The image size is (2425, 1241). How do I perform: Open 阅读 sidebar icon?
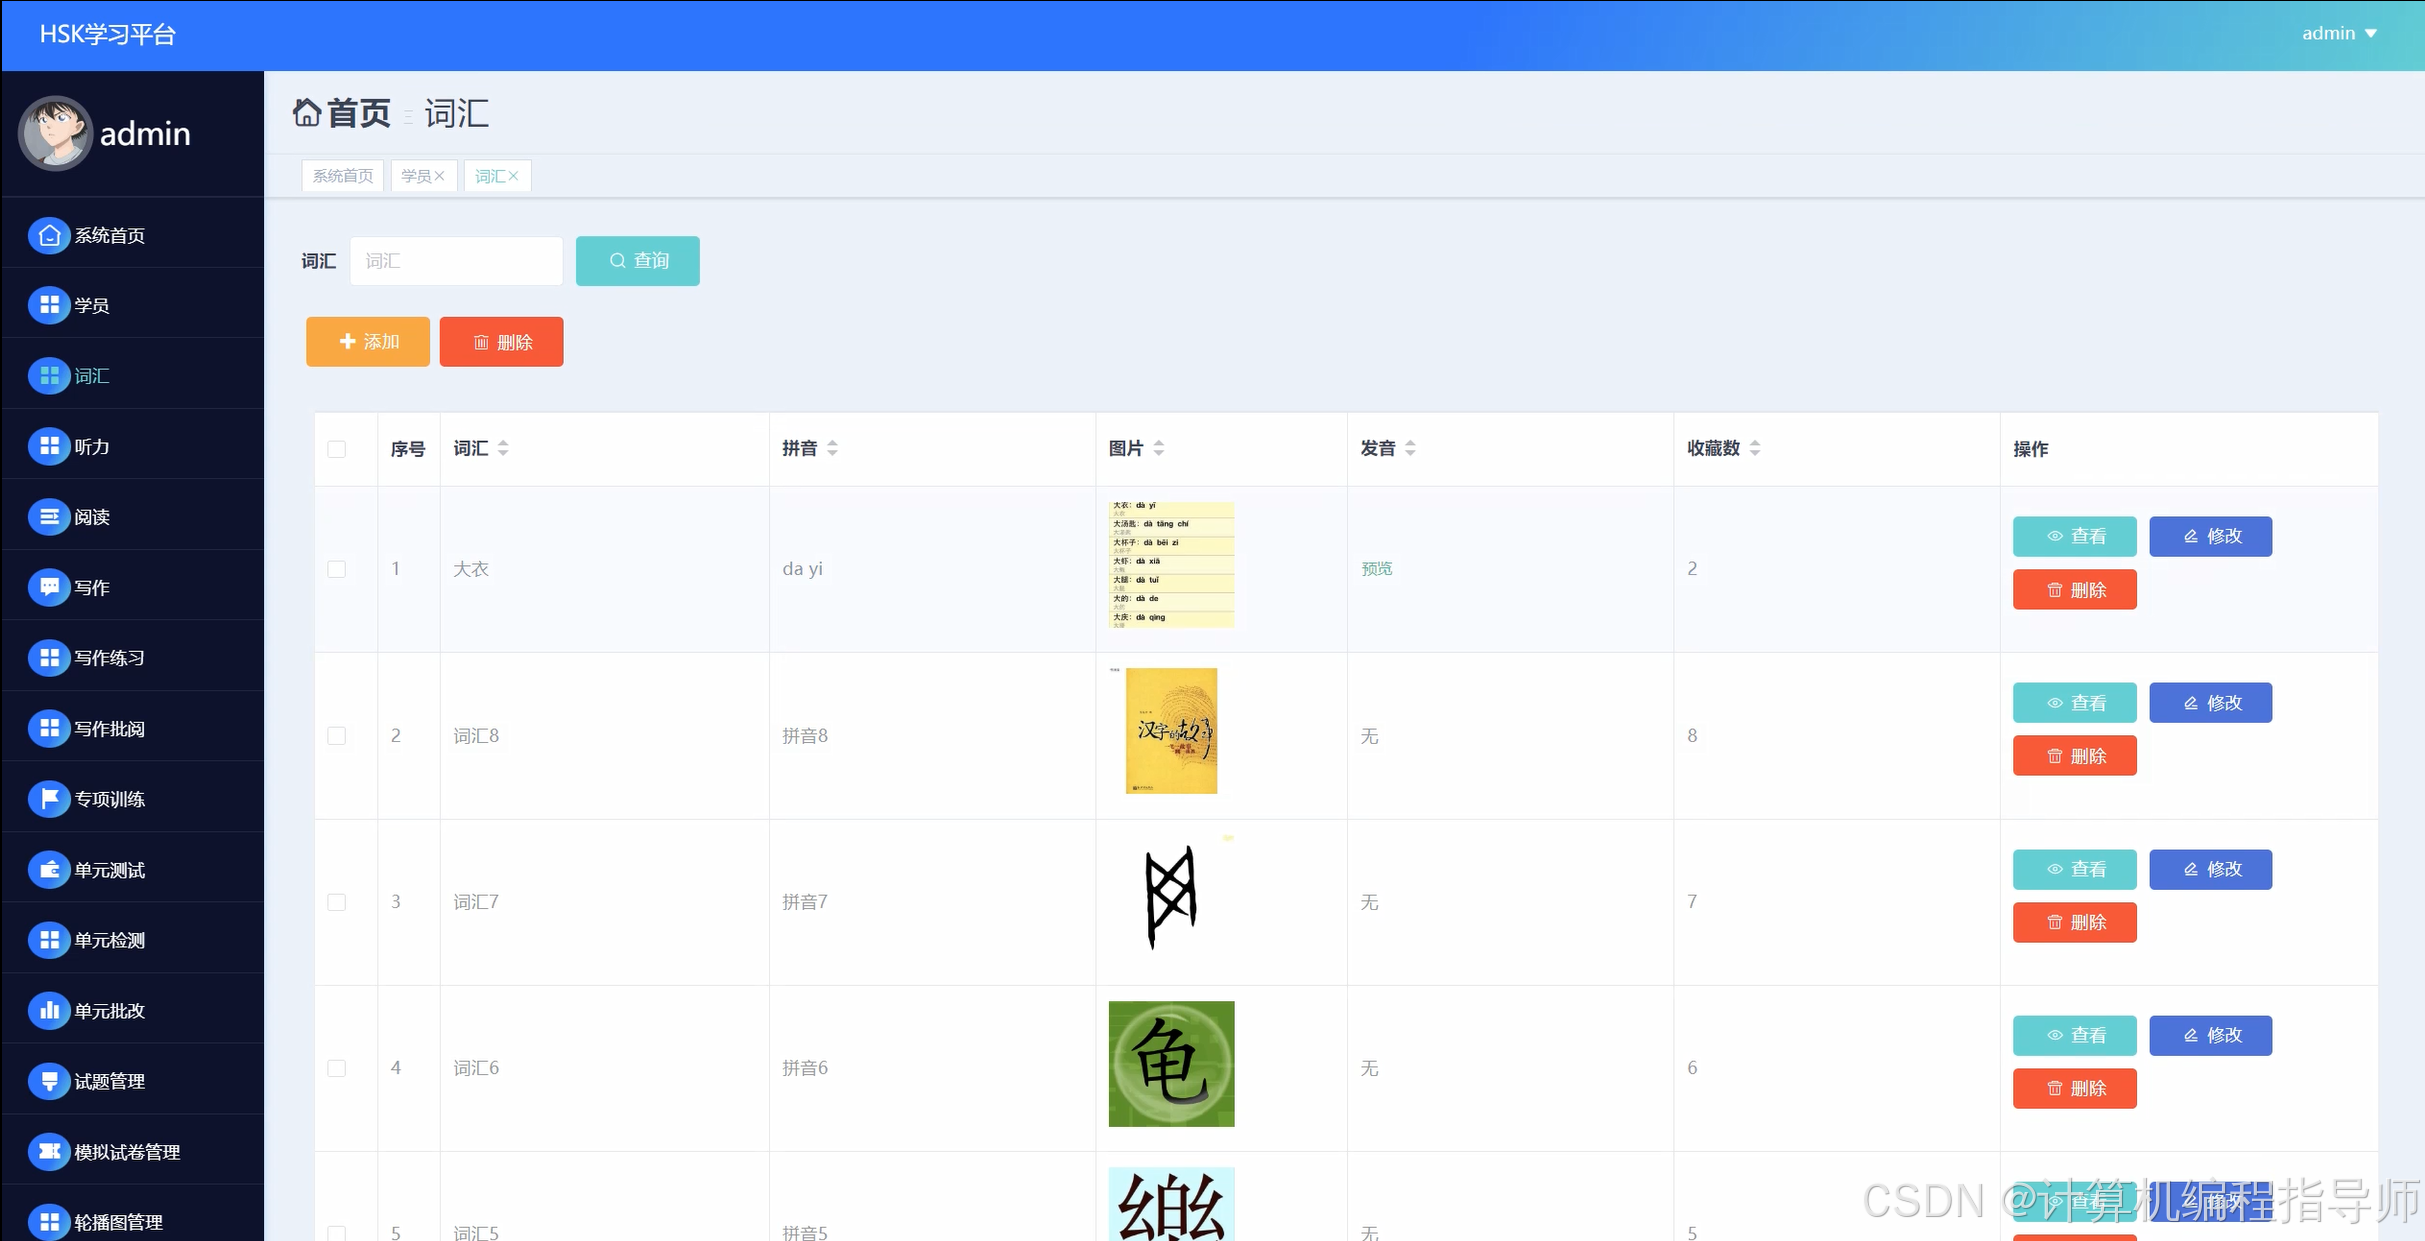tap(48, 517)
